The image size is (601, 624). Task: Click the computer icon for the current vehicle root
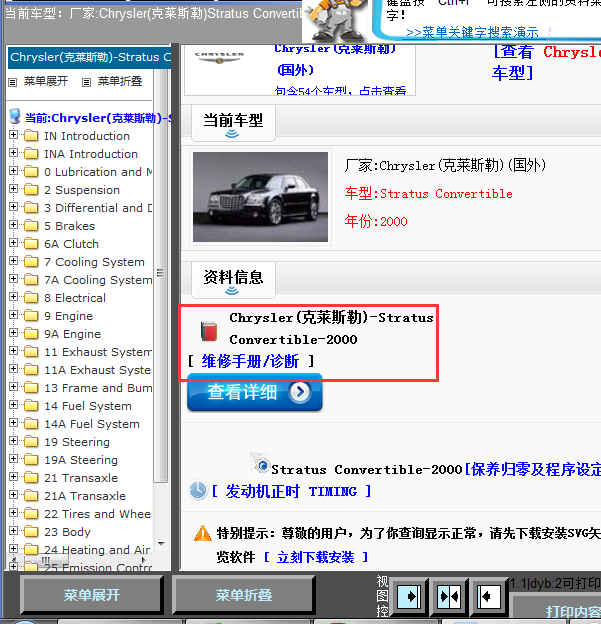pyautogui.click(x=15, y=116)
